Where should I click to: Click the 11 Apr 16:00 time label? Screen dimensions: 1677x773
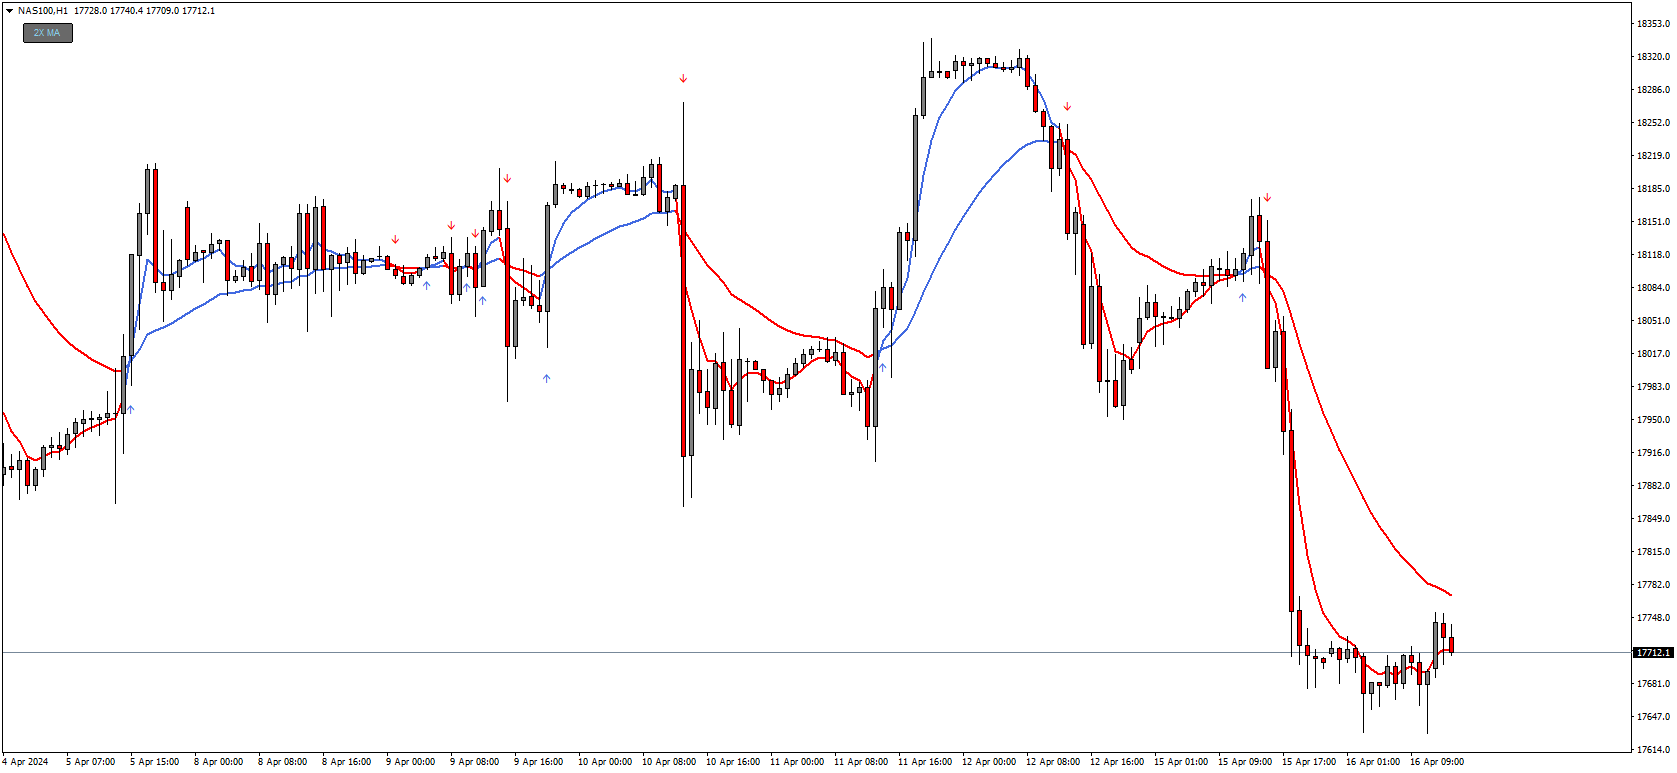(x=924, y=762)
